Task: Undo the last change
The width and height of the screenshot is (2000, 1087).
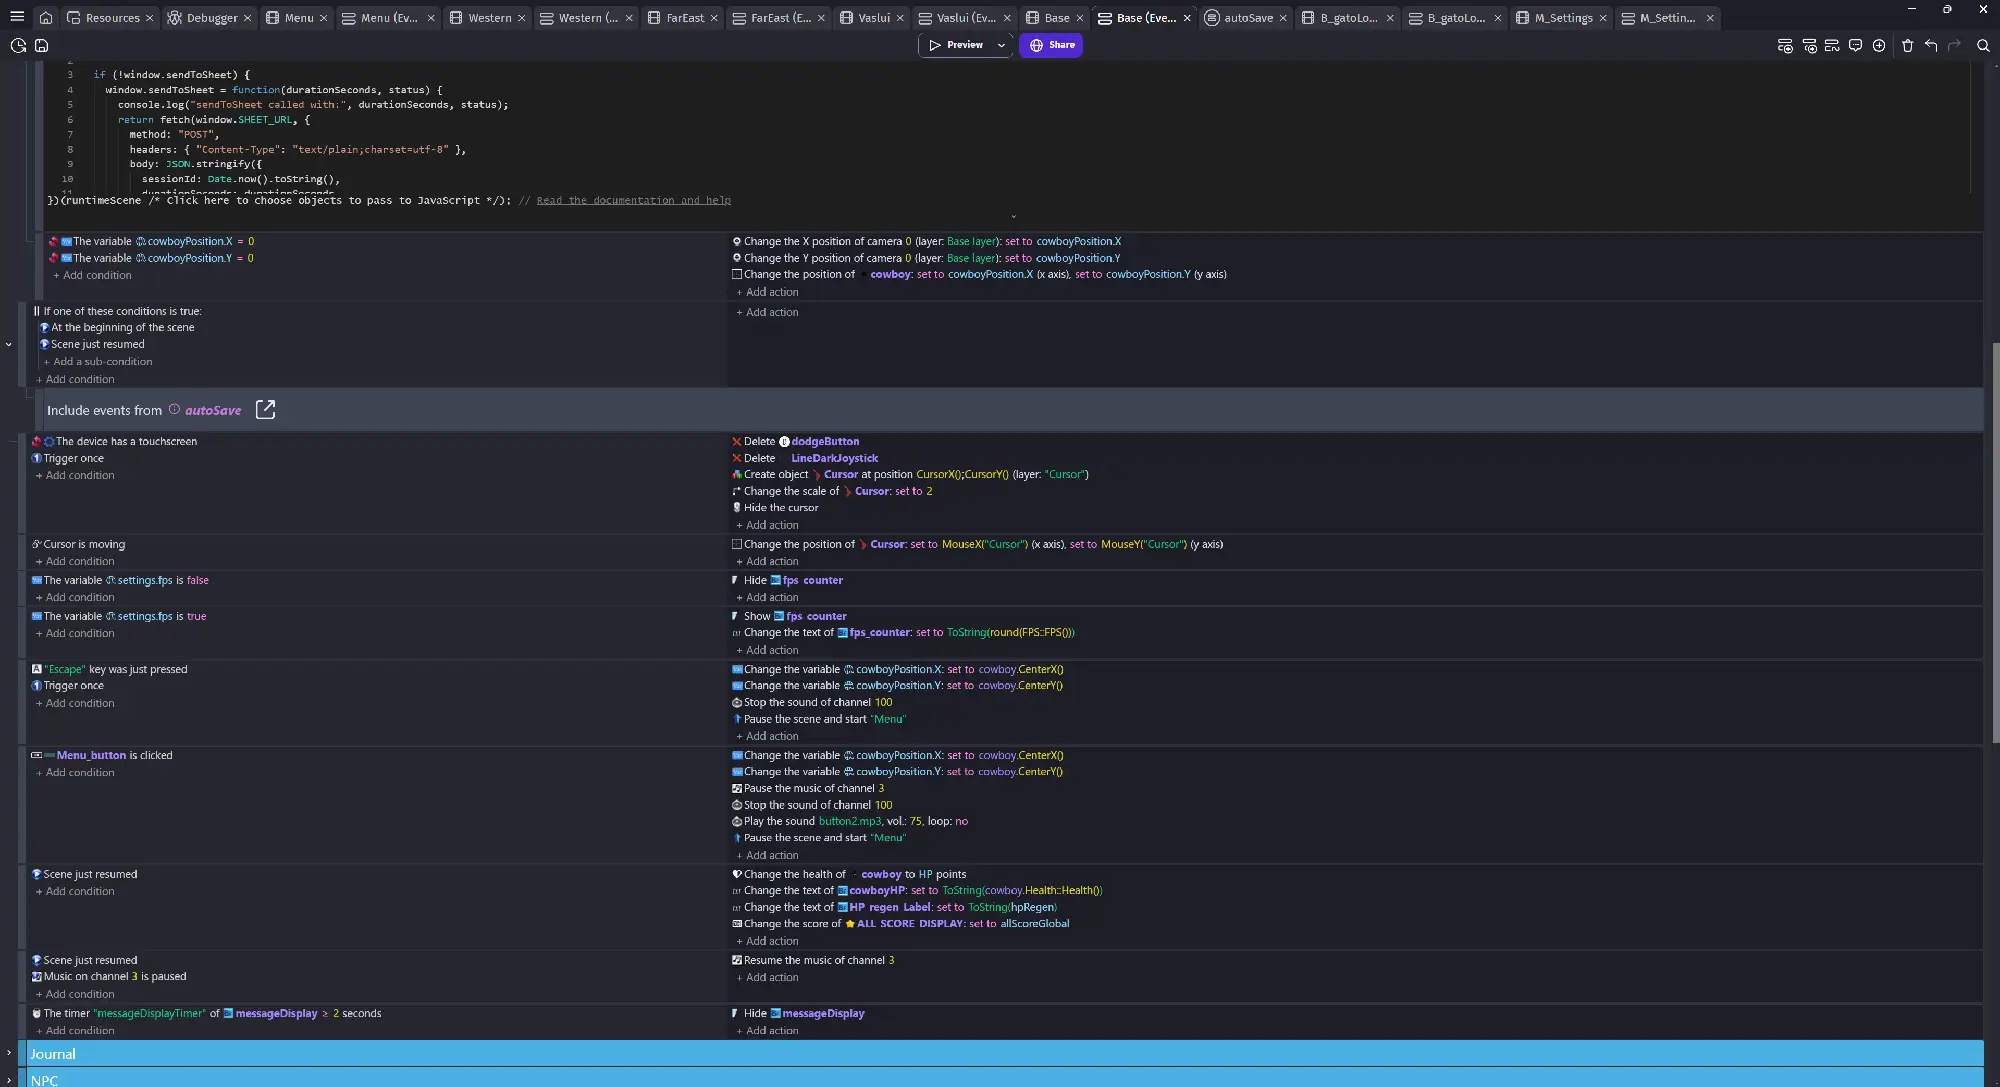Action: 1931,45
